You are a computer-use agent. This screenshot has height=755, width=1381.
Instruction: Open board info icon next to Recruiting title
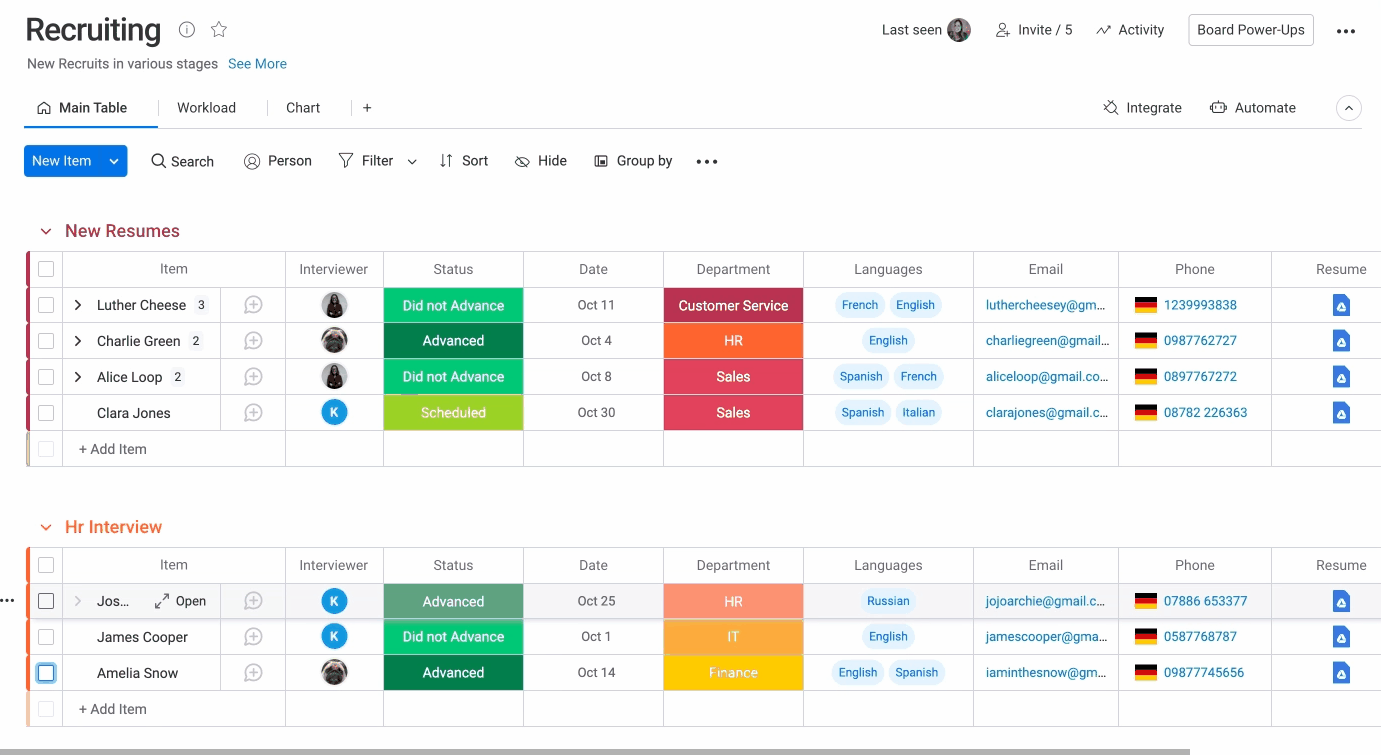tap(187, 30)
